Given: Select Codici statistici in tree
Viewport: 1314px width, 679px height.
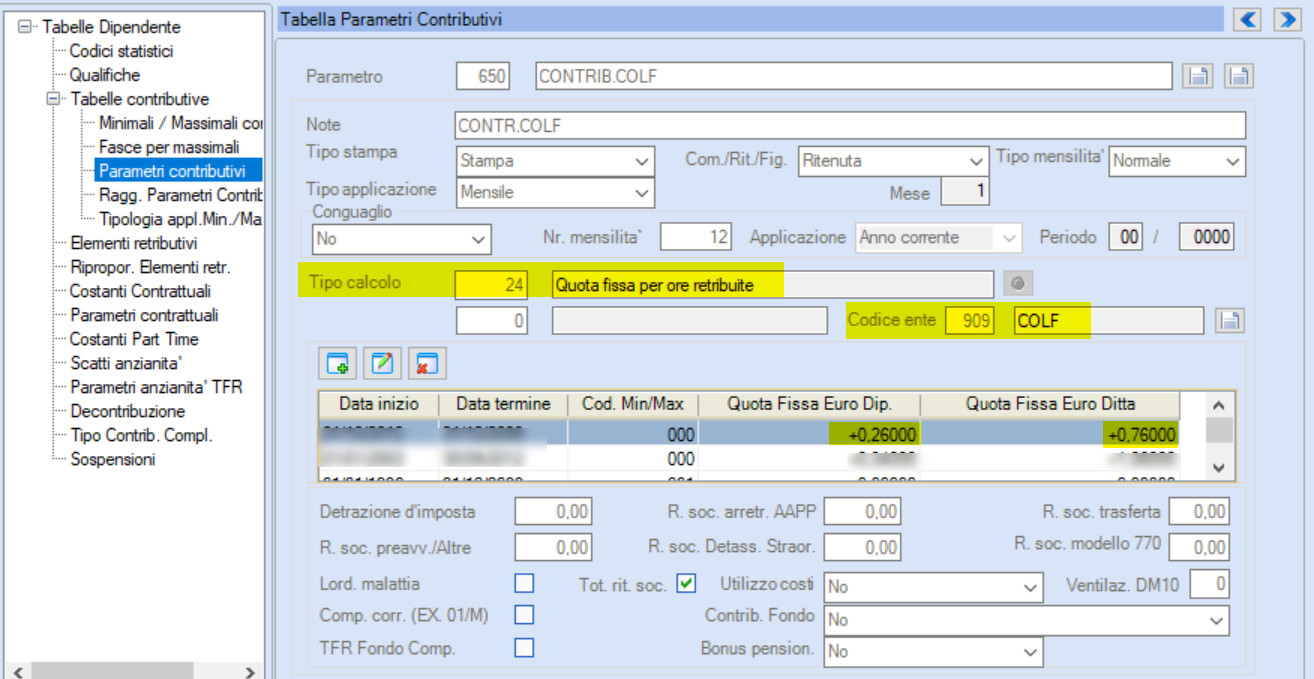Looking at the screenshot, I should coord(121,51).
